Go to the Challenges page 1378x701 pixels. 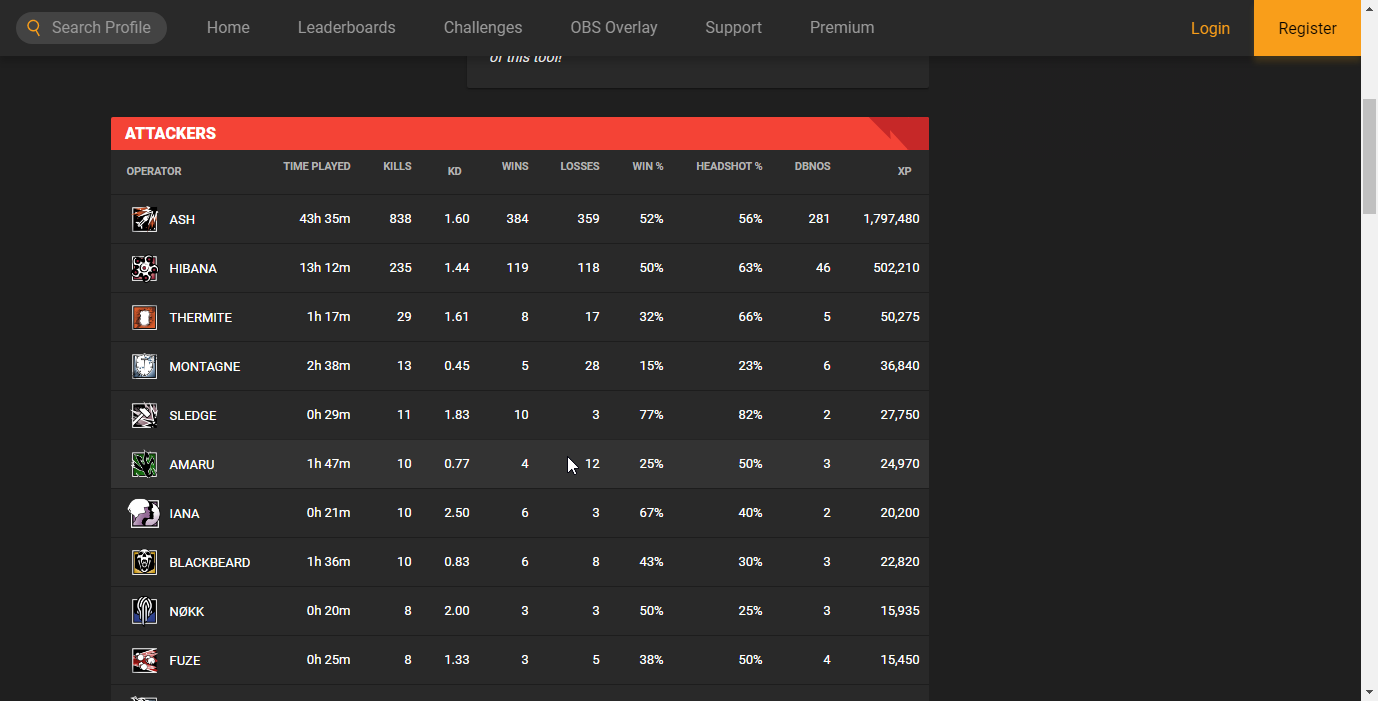[x=483, y=28]
